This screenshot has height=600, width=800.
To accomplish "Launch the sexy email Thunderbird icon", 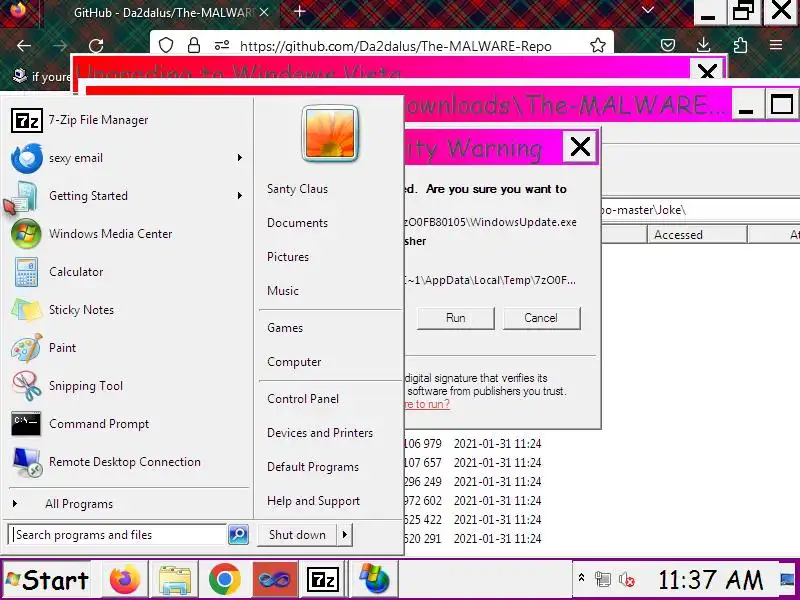I will 27,158.
